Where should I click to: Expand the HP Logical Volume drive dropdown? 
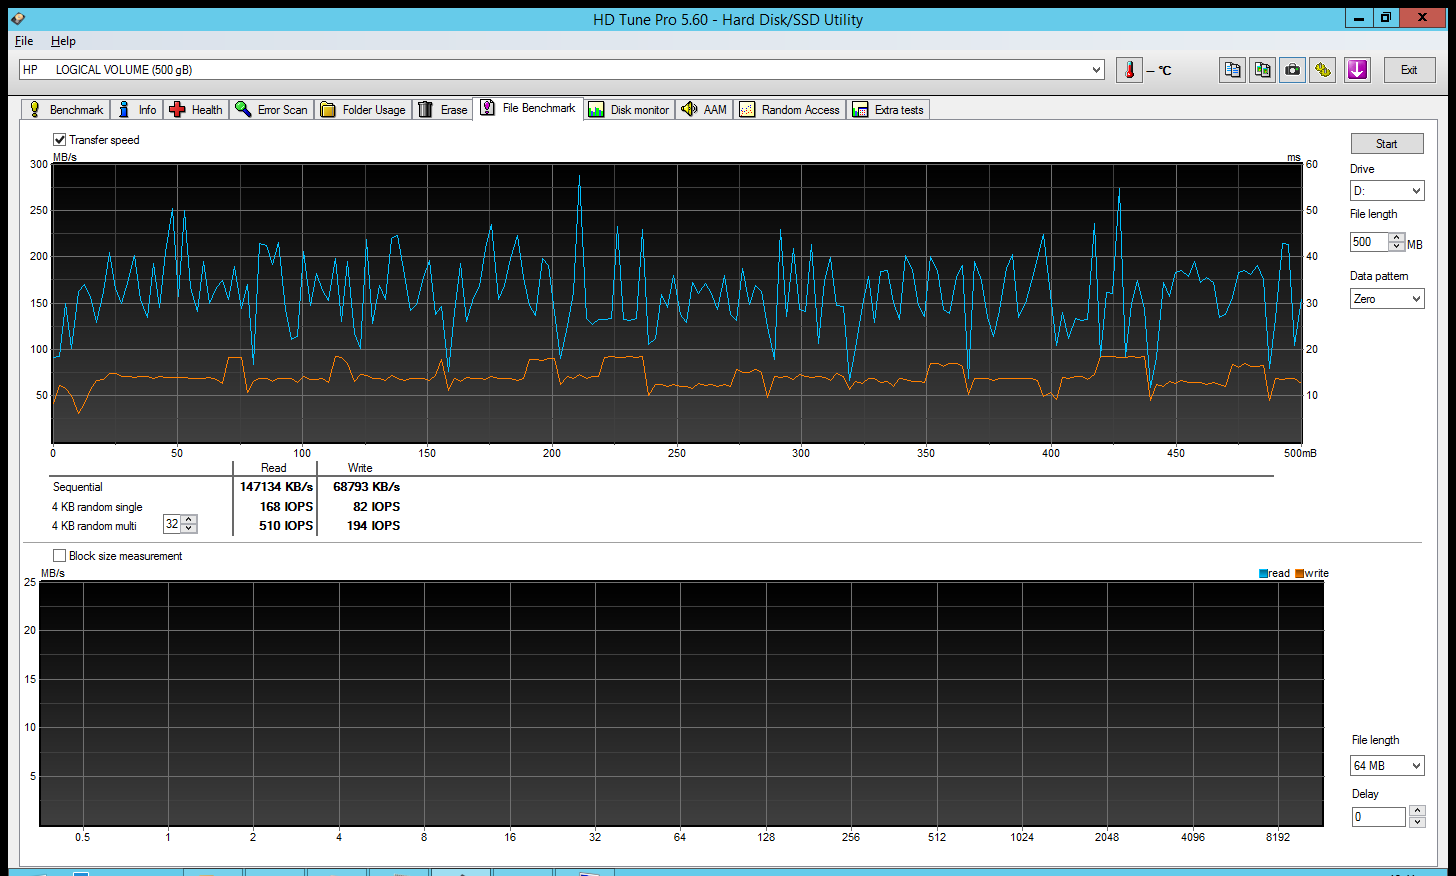pyautogui.click(x=1096, y=70)
